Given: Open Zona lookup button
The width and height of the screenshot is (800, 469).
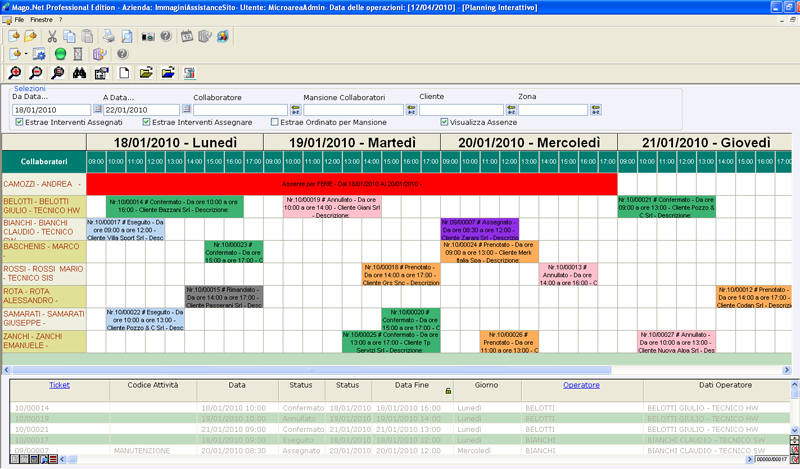Looking at the screenshot, I should [x=595, y=110].
